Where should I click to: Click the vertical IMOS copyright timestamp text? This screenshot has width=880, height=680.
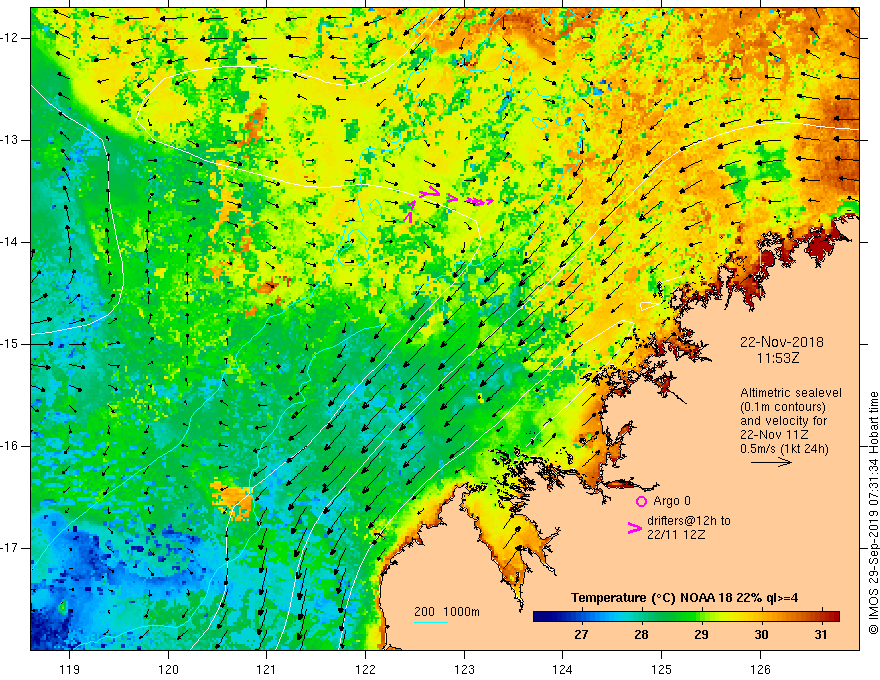click(x=873, y=513)
